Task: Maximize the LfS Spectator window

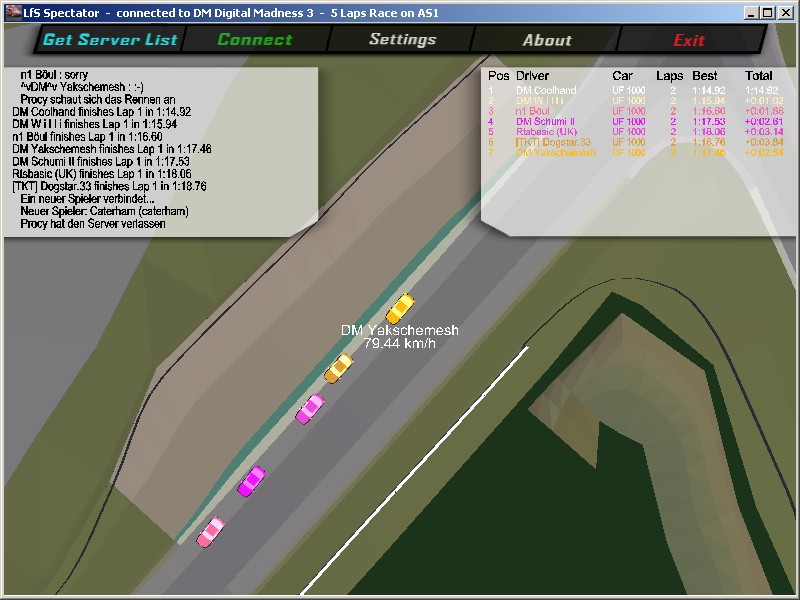Action: [767, 13]
